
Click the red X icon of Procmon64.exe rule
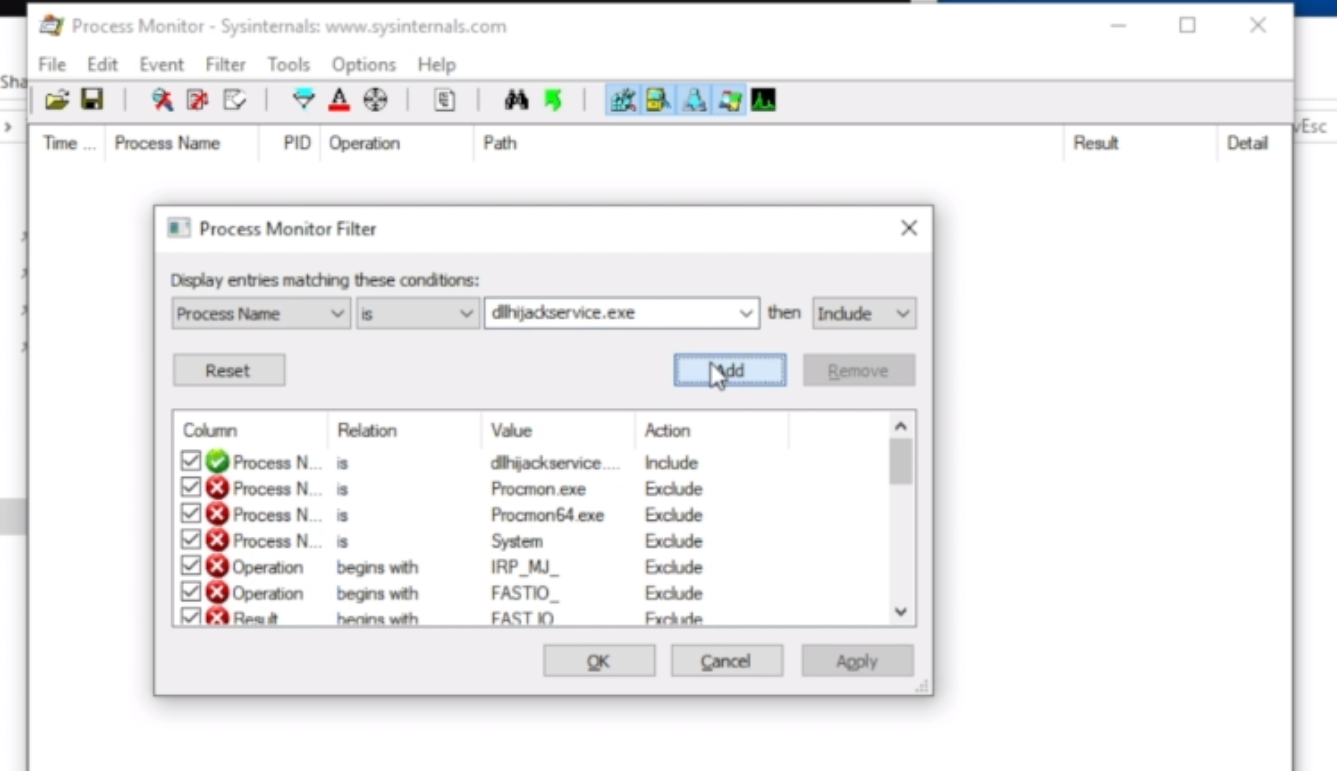217,514
